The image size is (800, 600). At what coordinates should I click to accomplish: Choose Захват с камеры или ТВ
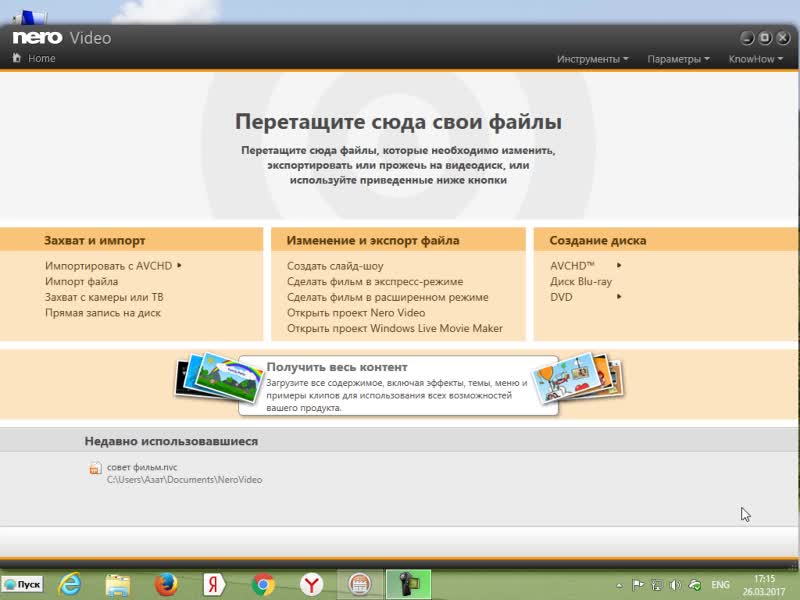click(104, 297)
